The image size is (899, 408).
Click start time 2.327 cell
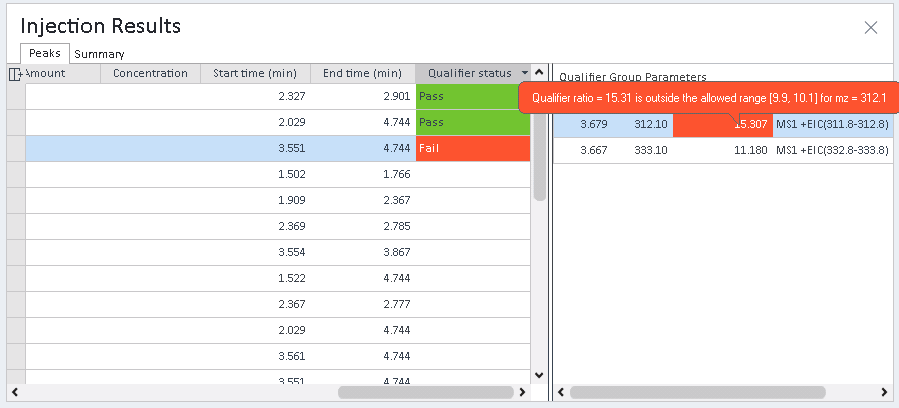[x=255, y=96]
